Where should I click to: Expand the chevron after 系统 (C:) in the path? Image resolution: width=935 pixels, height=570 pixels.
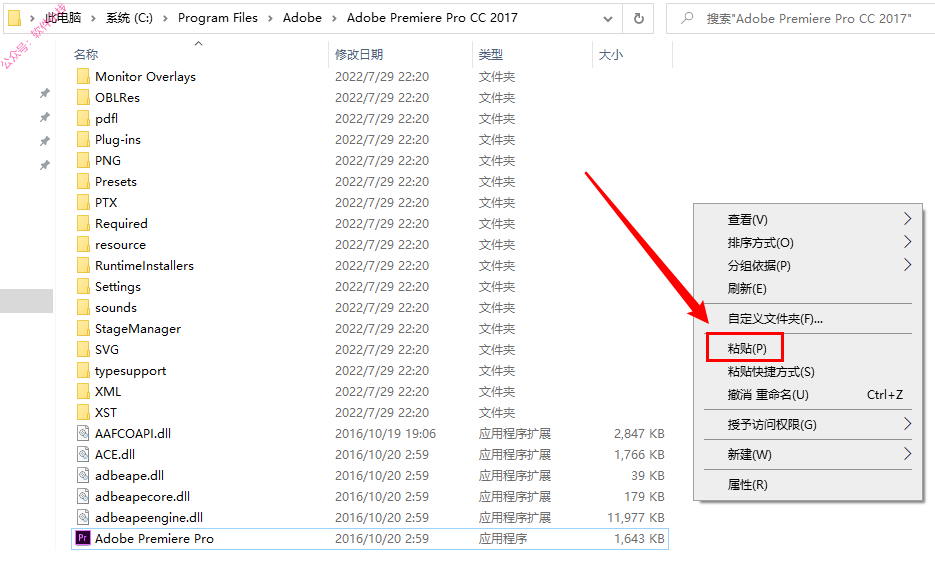165,18
